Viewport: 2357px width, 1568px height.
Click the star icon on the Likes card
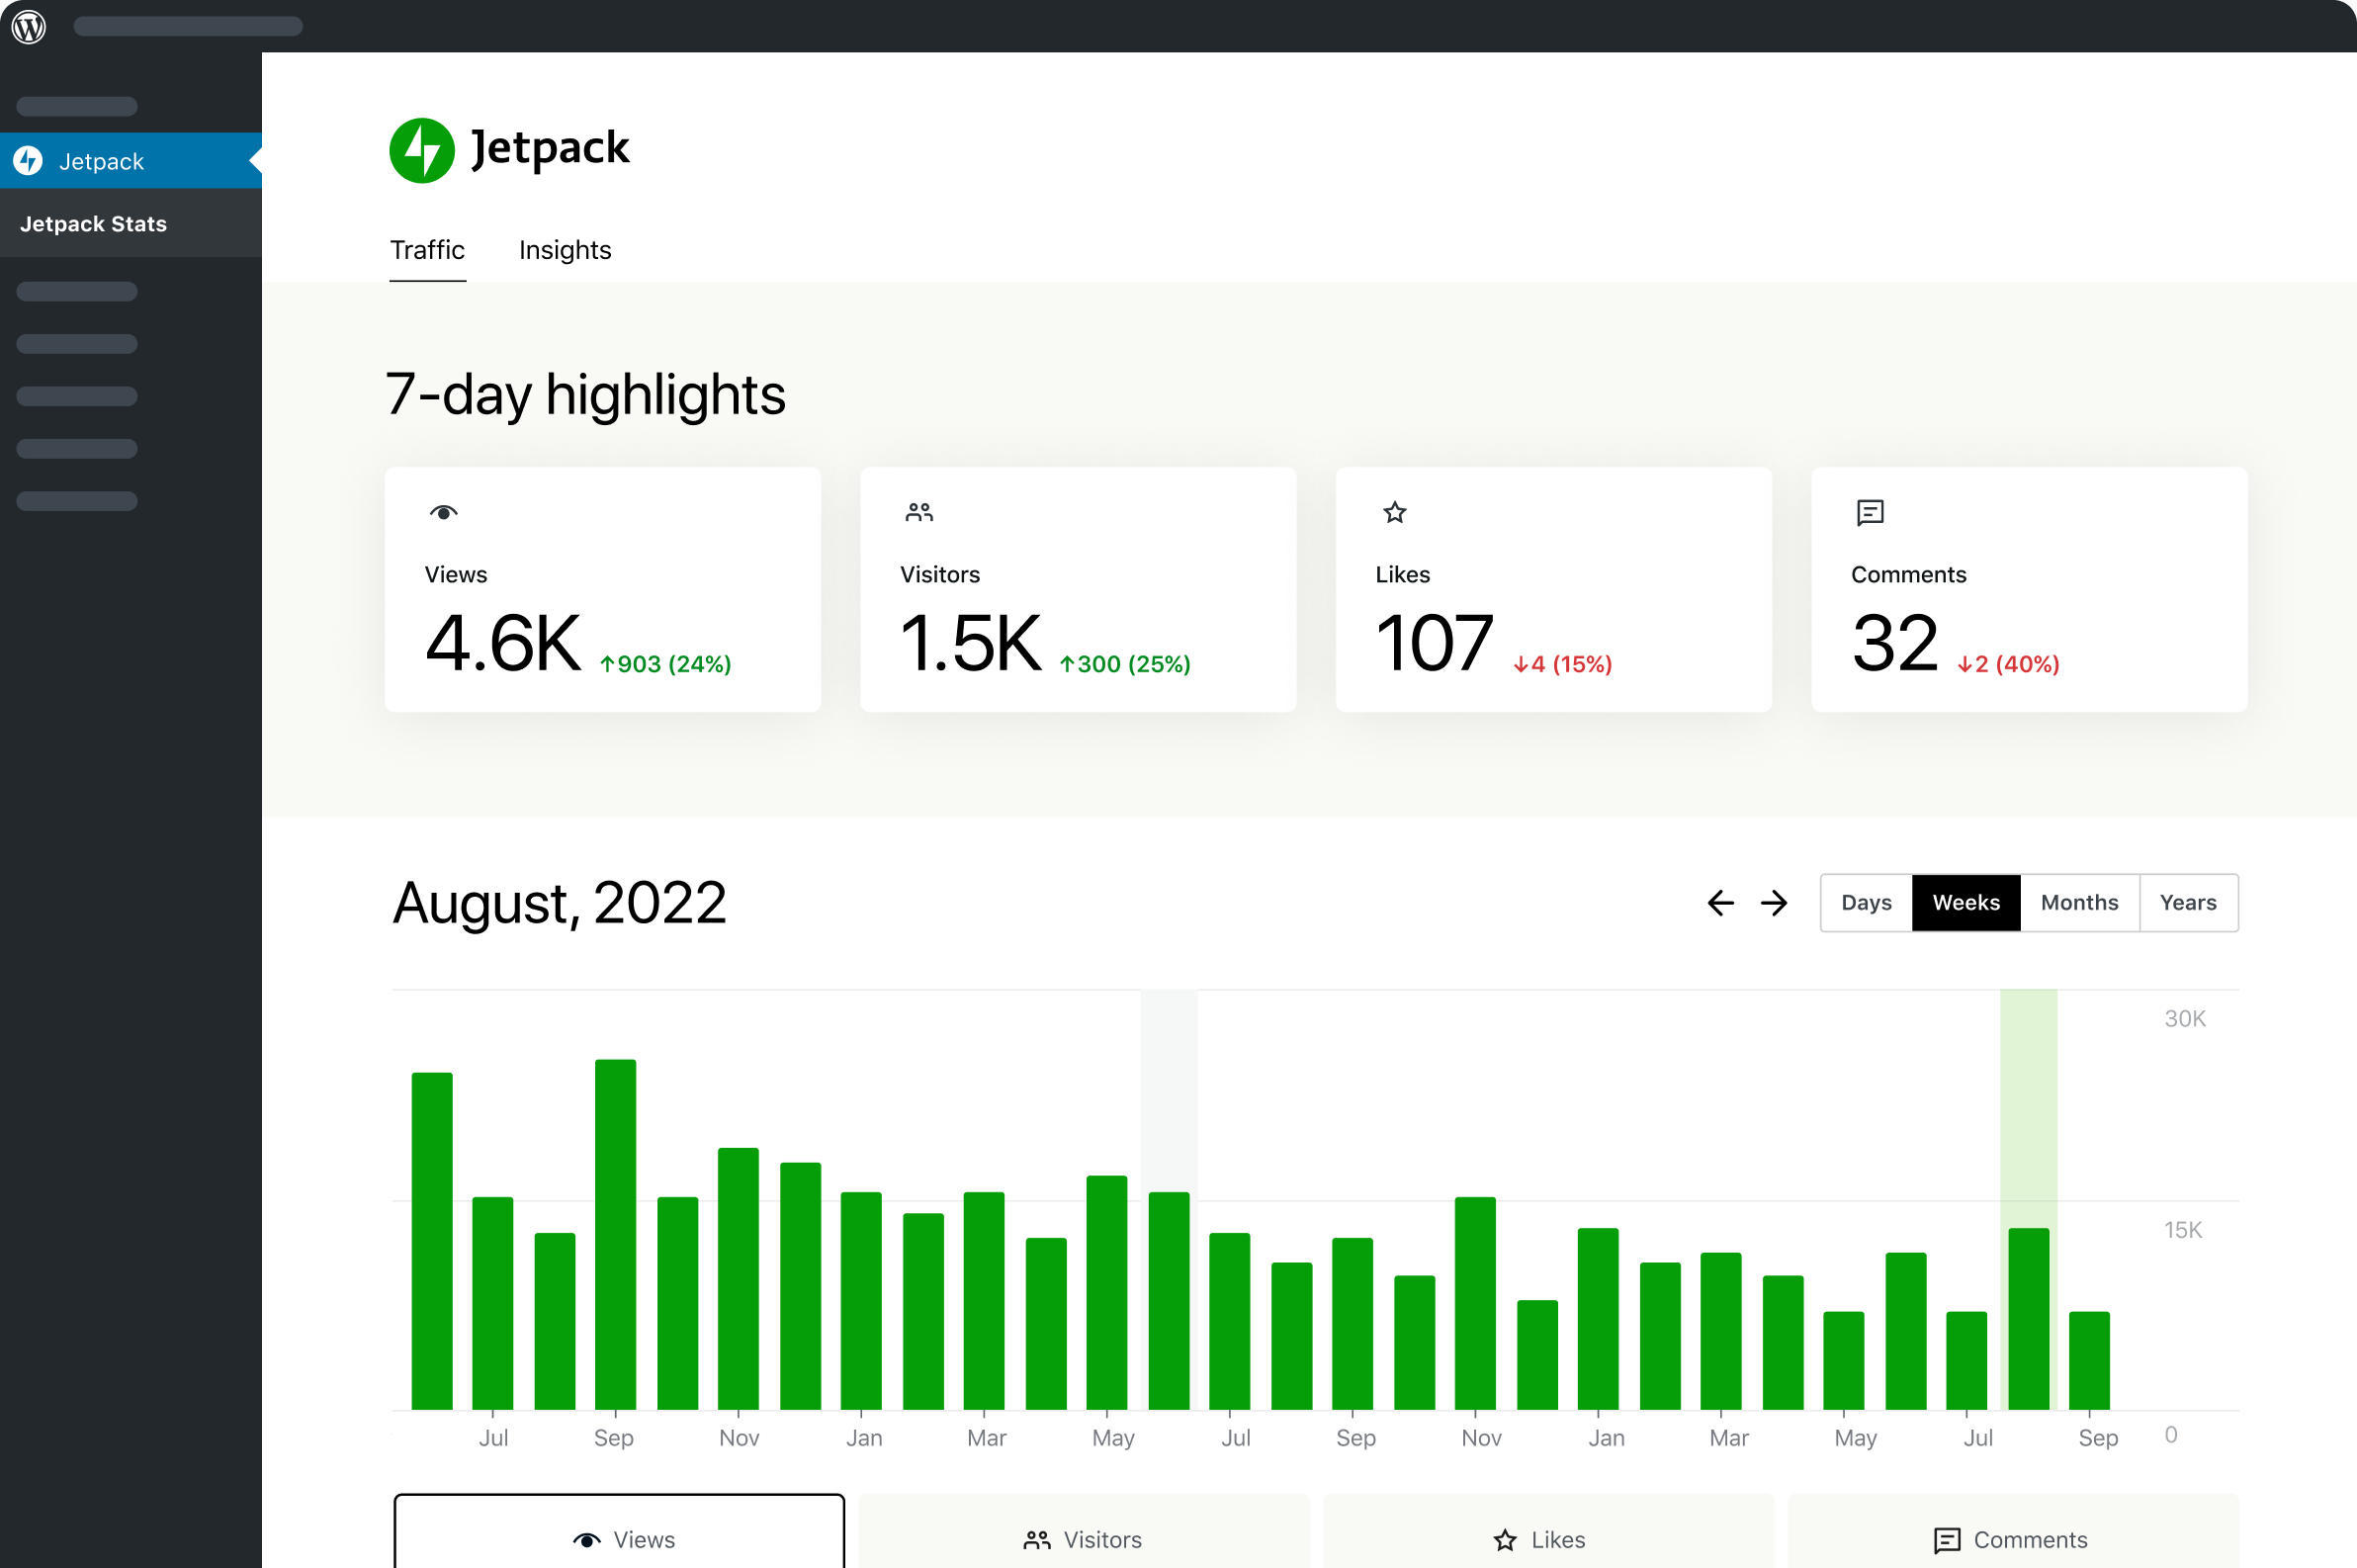pos(1394,512)
